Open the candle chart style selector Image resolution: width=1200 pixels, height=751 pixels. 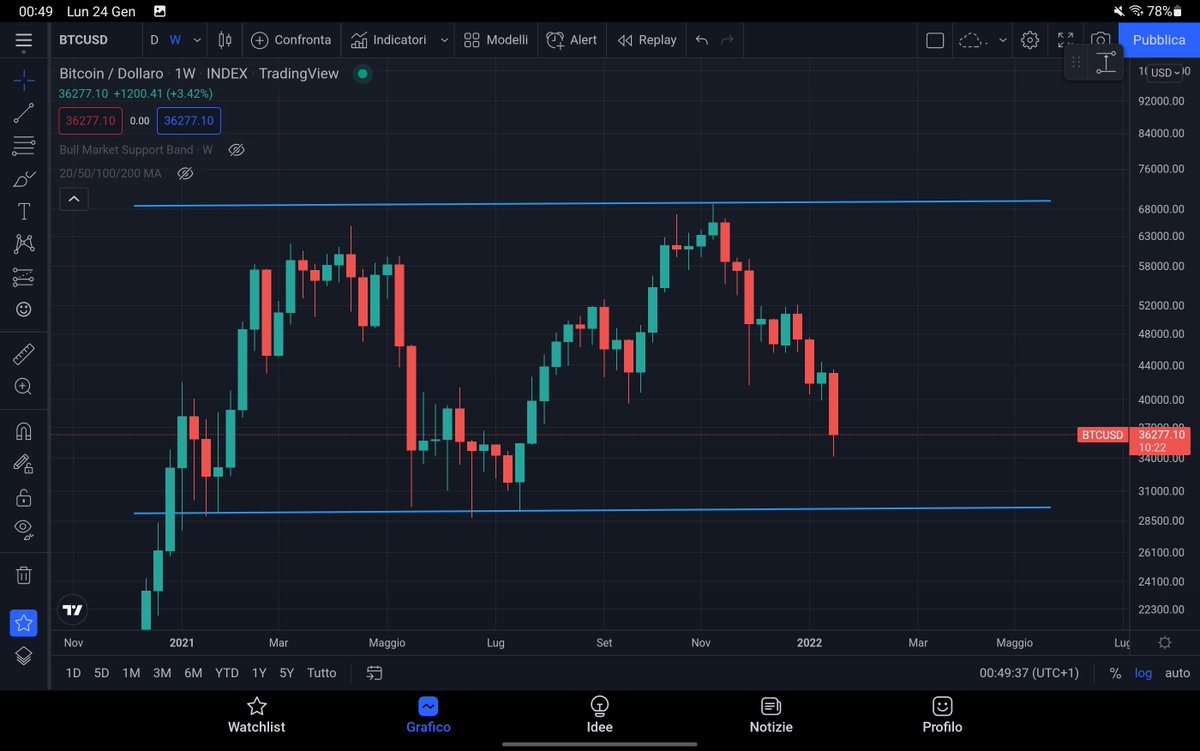[x=225, y=40]
